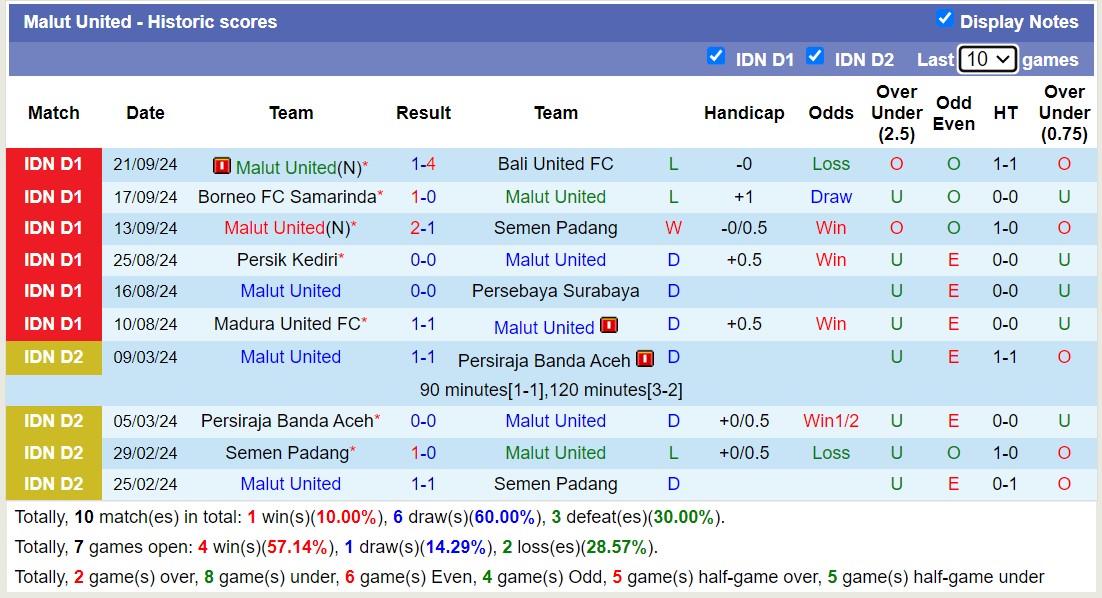Open the Borneo FC Samarinda team link
This screenshot has height=598, width=1102.
285,196
